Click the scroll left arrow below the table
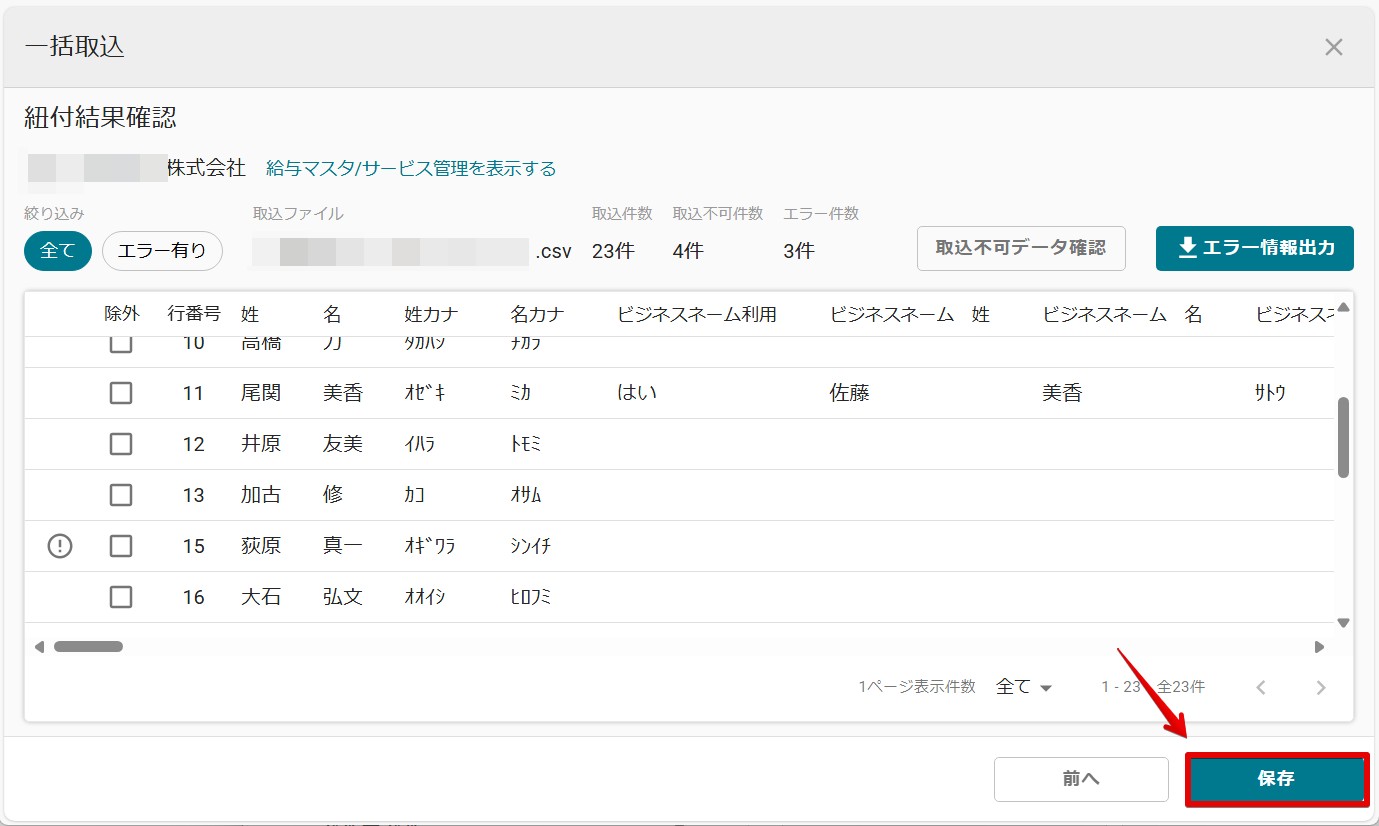1379x826 pixels. [x=40, y=647]
